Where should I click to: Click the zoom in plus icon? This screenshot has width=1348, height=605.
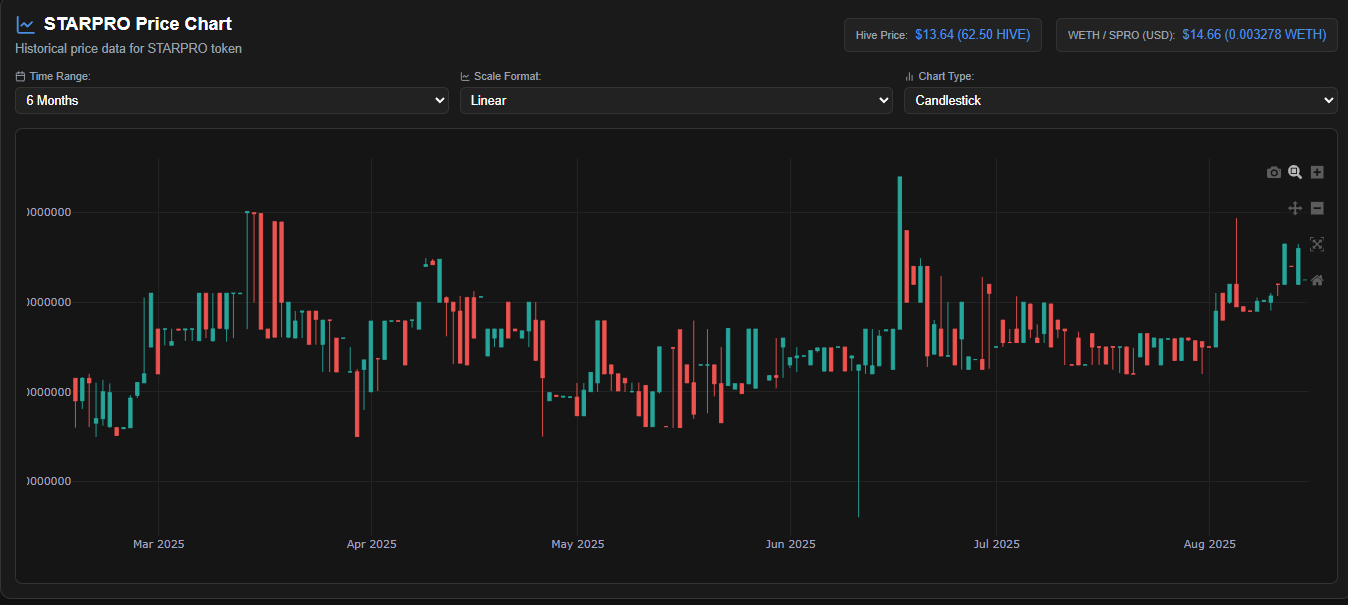coord(1317,172)
